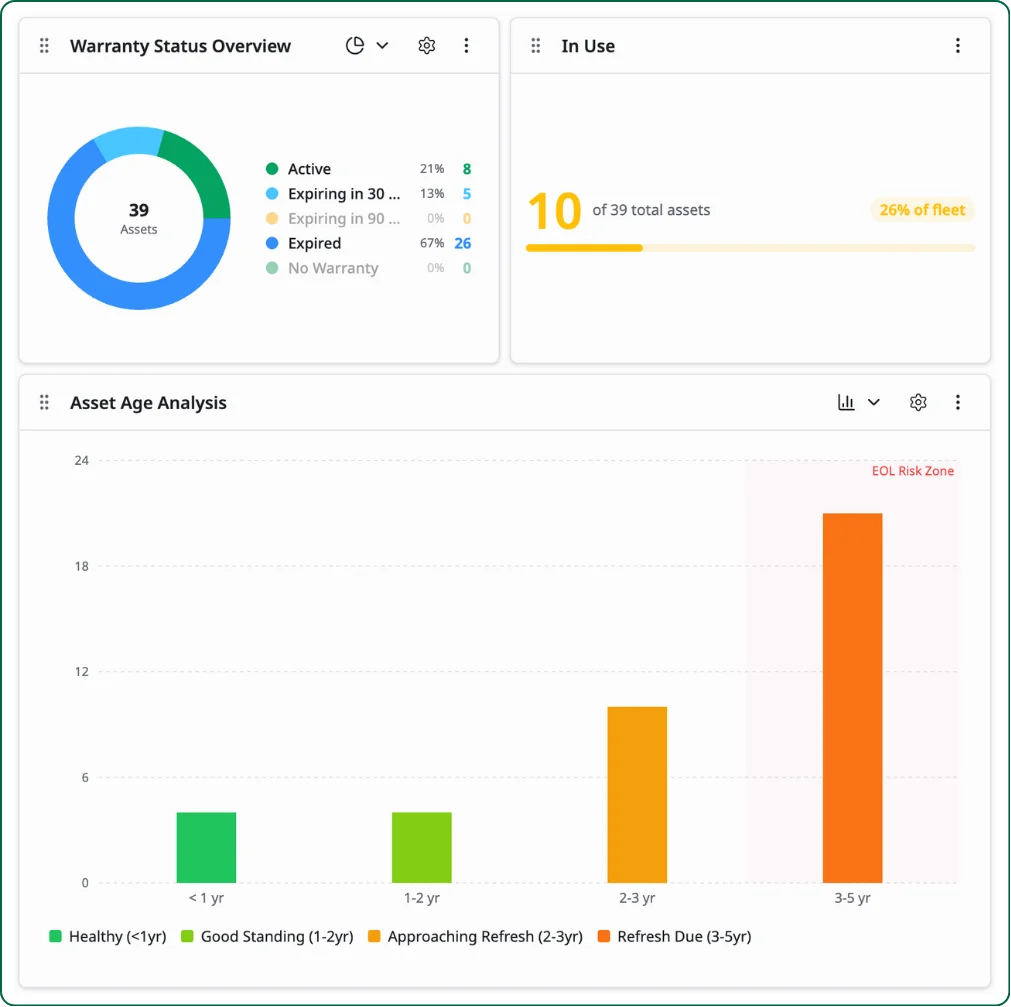Open the pie chart type selector in Warranty Status
Viewport: 1011px width, 1007px height.
click(x=355, y=46)
